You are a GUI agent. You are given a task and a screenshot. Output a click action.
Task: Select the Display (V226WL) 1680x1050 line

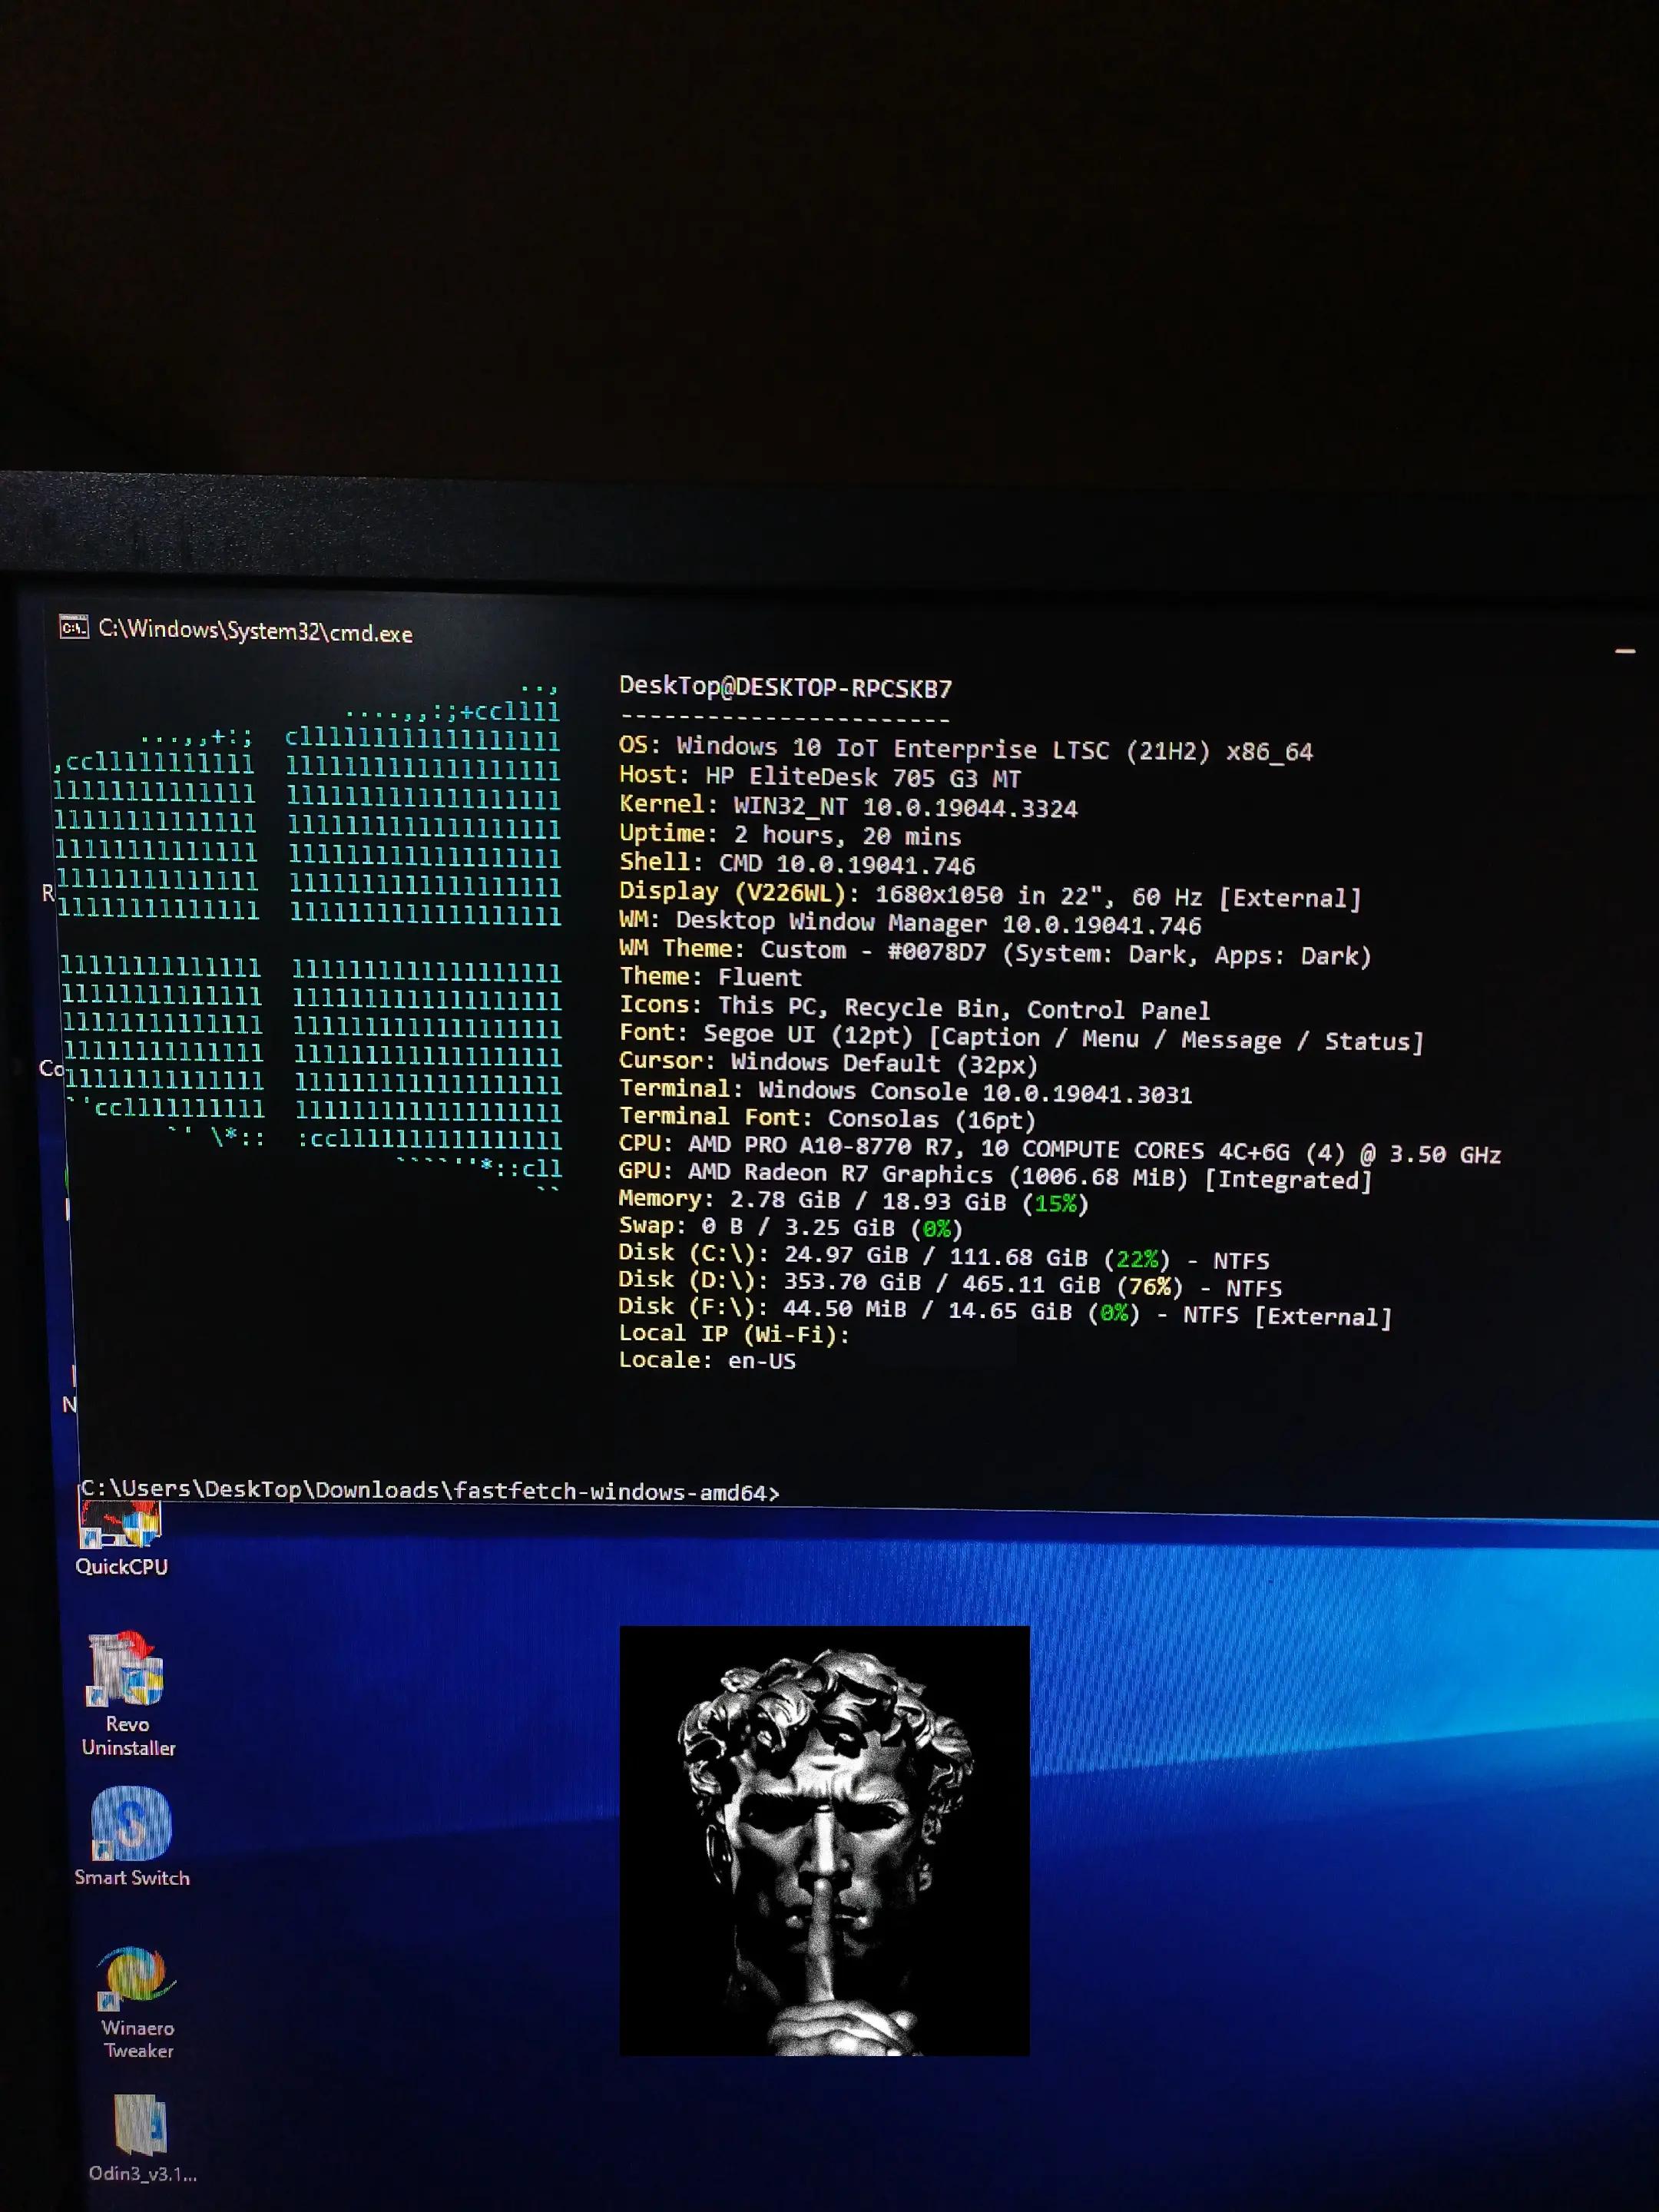click(990, 895)
